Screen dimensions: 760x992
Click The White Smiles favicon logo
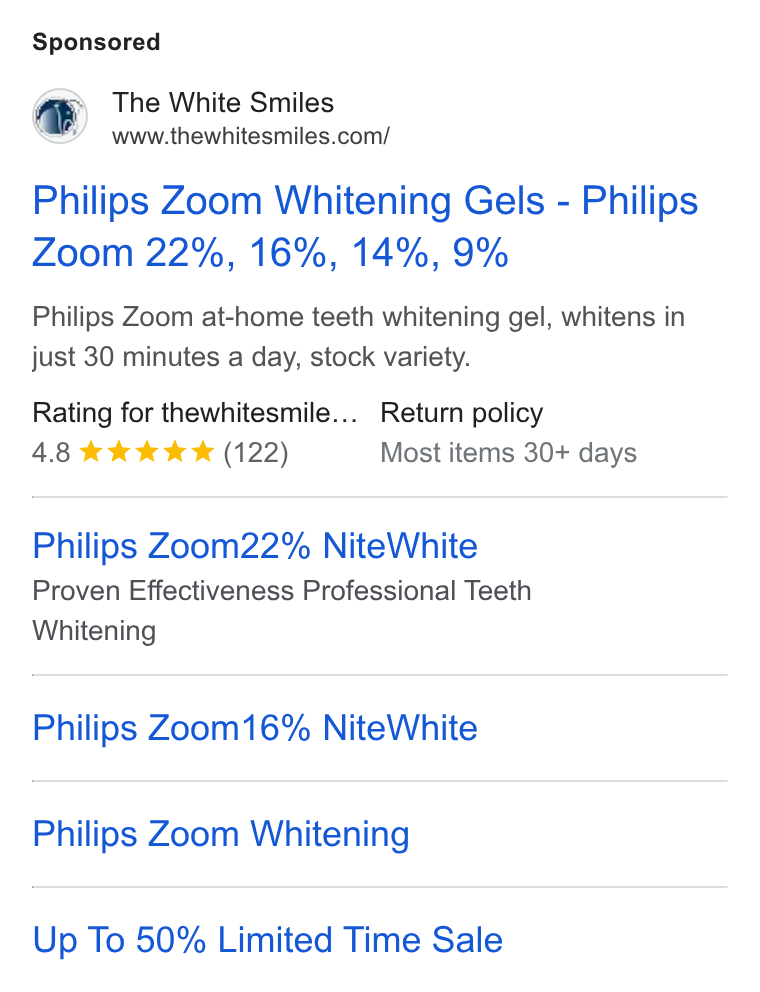coord(60,116)
